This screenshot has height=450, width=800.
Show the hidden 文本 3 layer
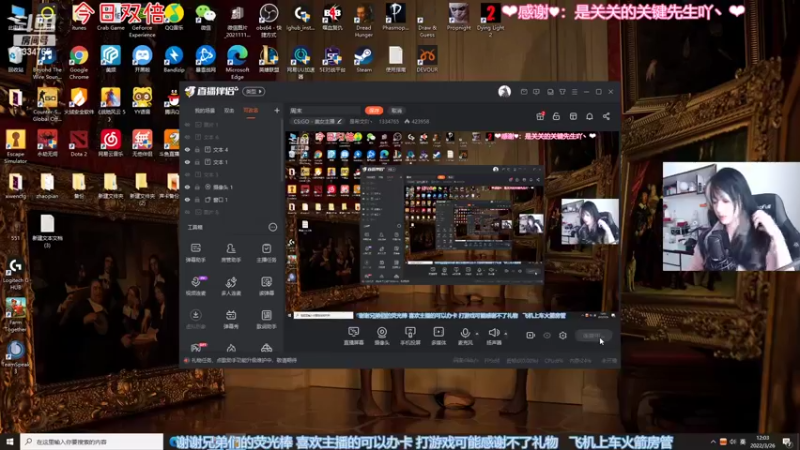(187, 174)
